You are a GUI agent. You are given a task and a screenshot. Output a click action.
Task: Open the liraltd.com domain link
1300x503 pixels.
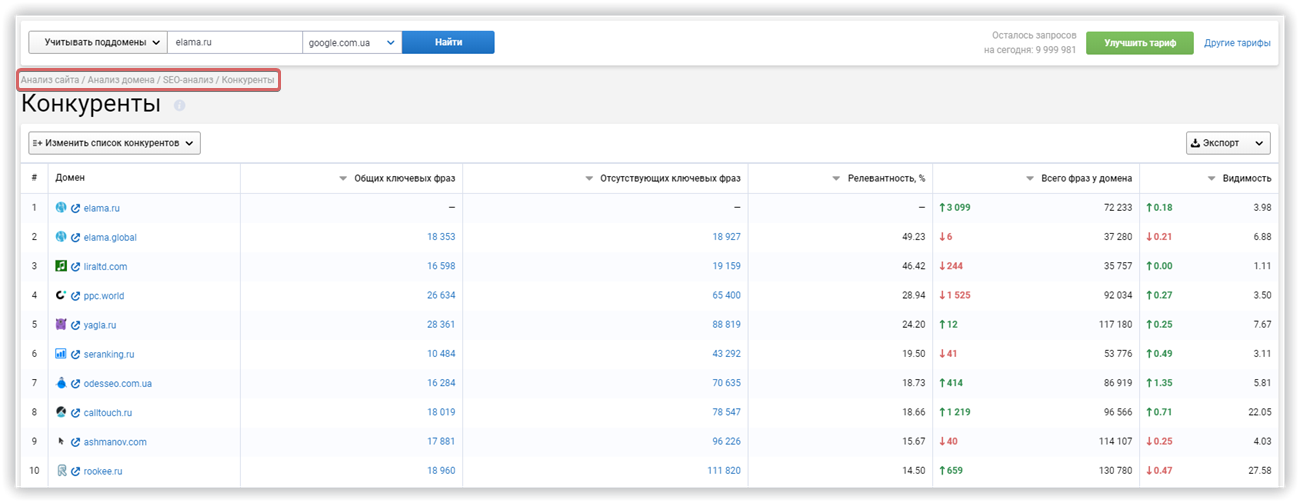tap(106, 267)
